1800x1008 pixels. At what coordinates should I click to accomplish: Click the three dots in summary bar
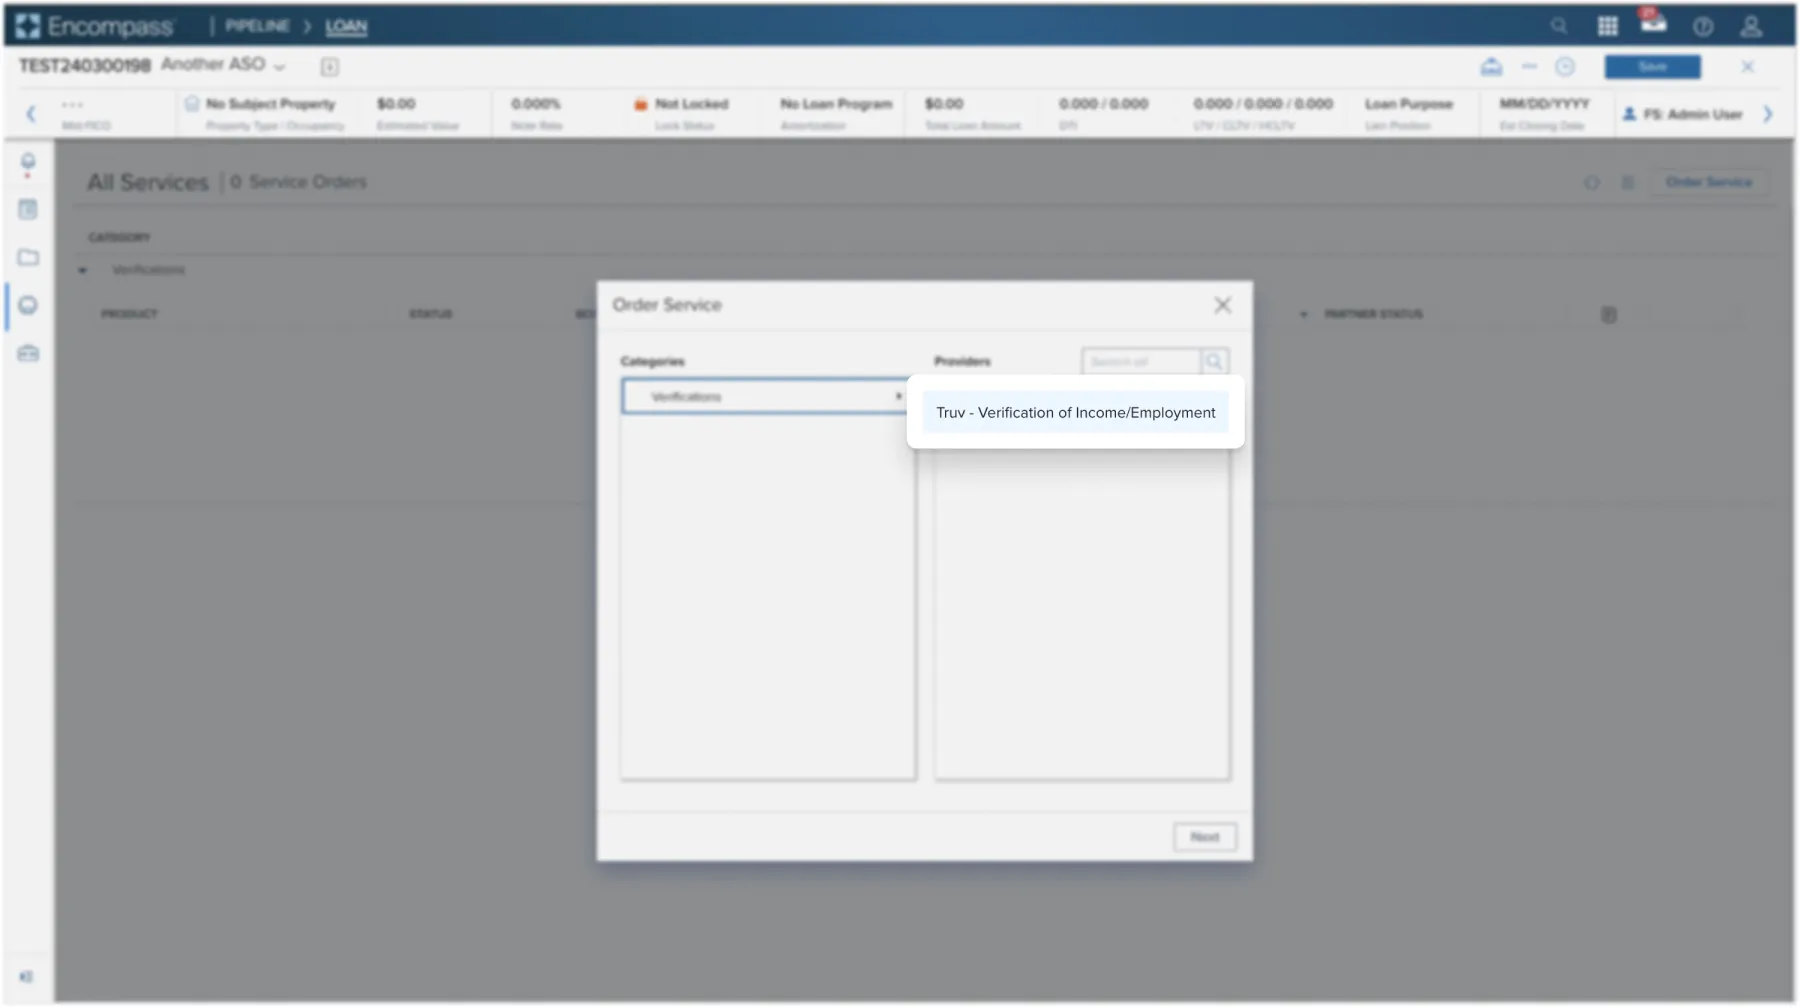[x=73, y=104]
